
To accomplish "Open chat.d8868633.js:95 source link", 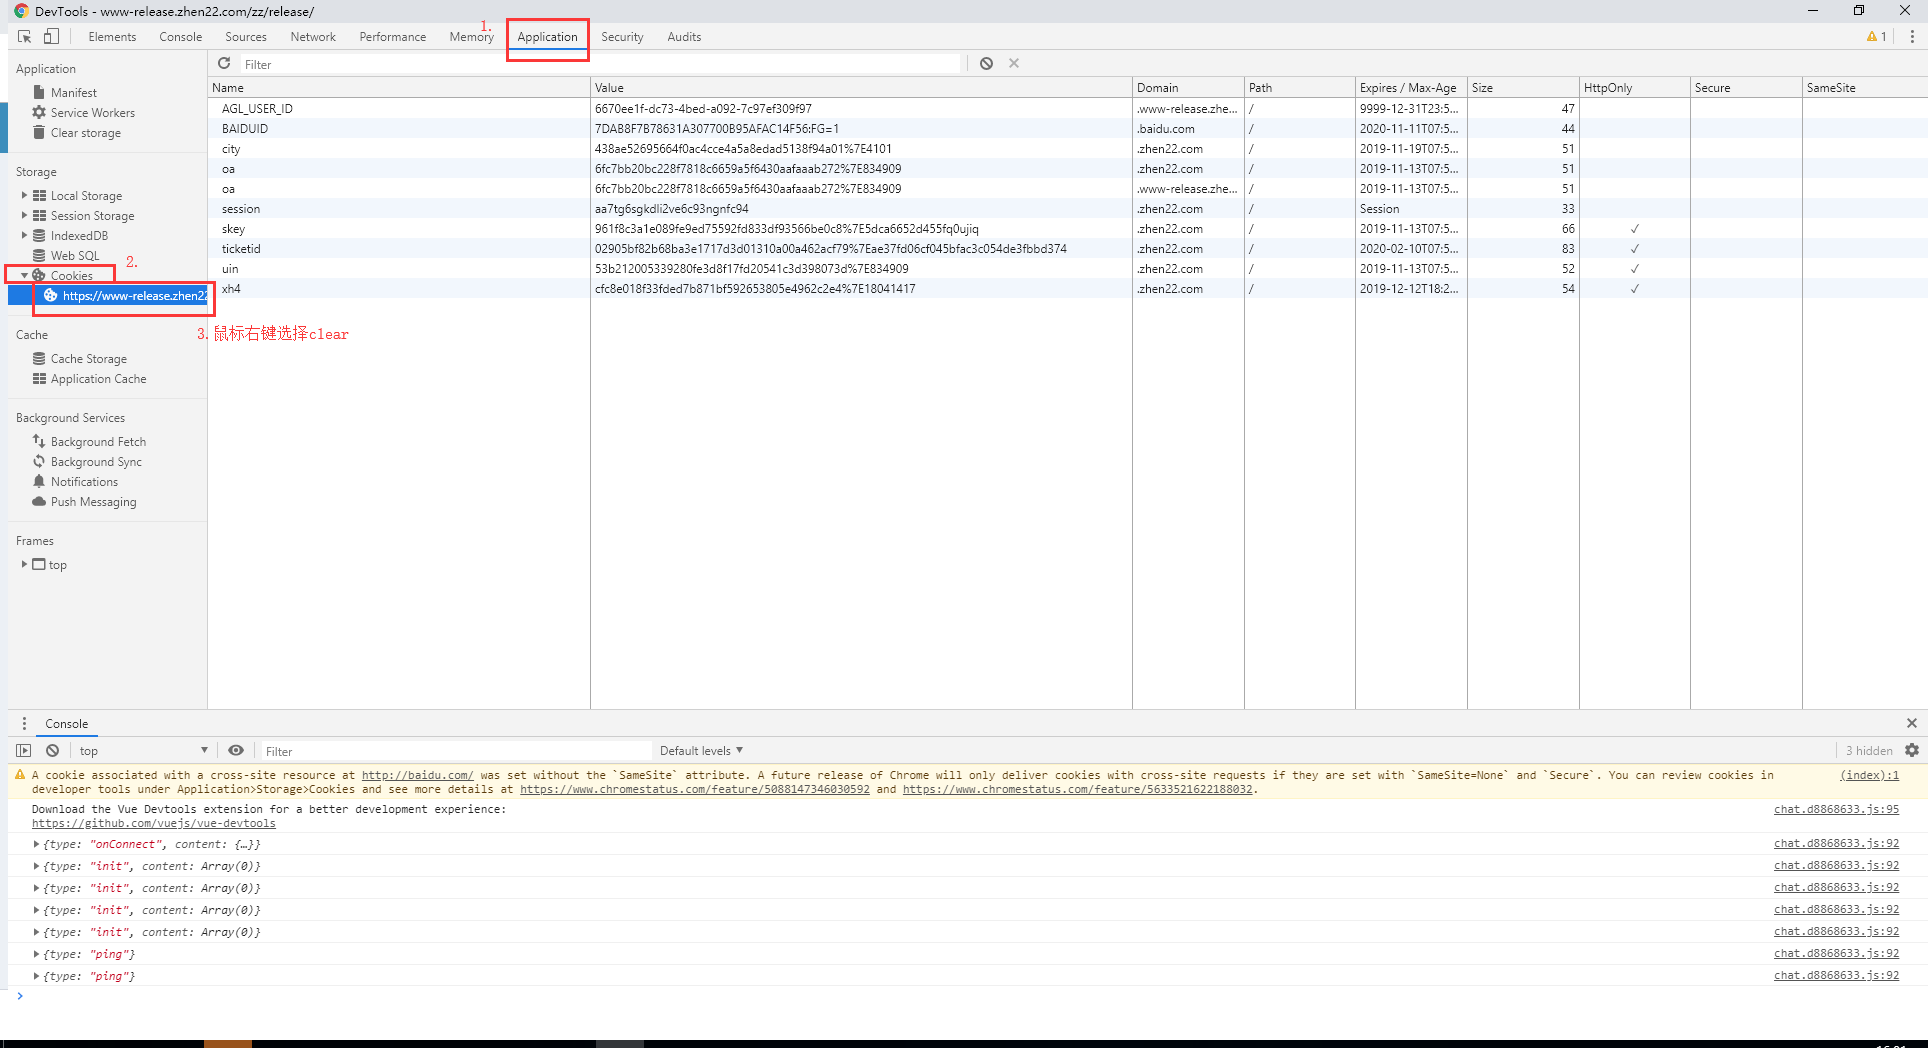I will click(x=1836, y=809).
